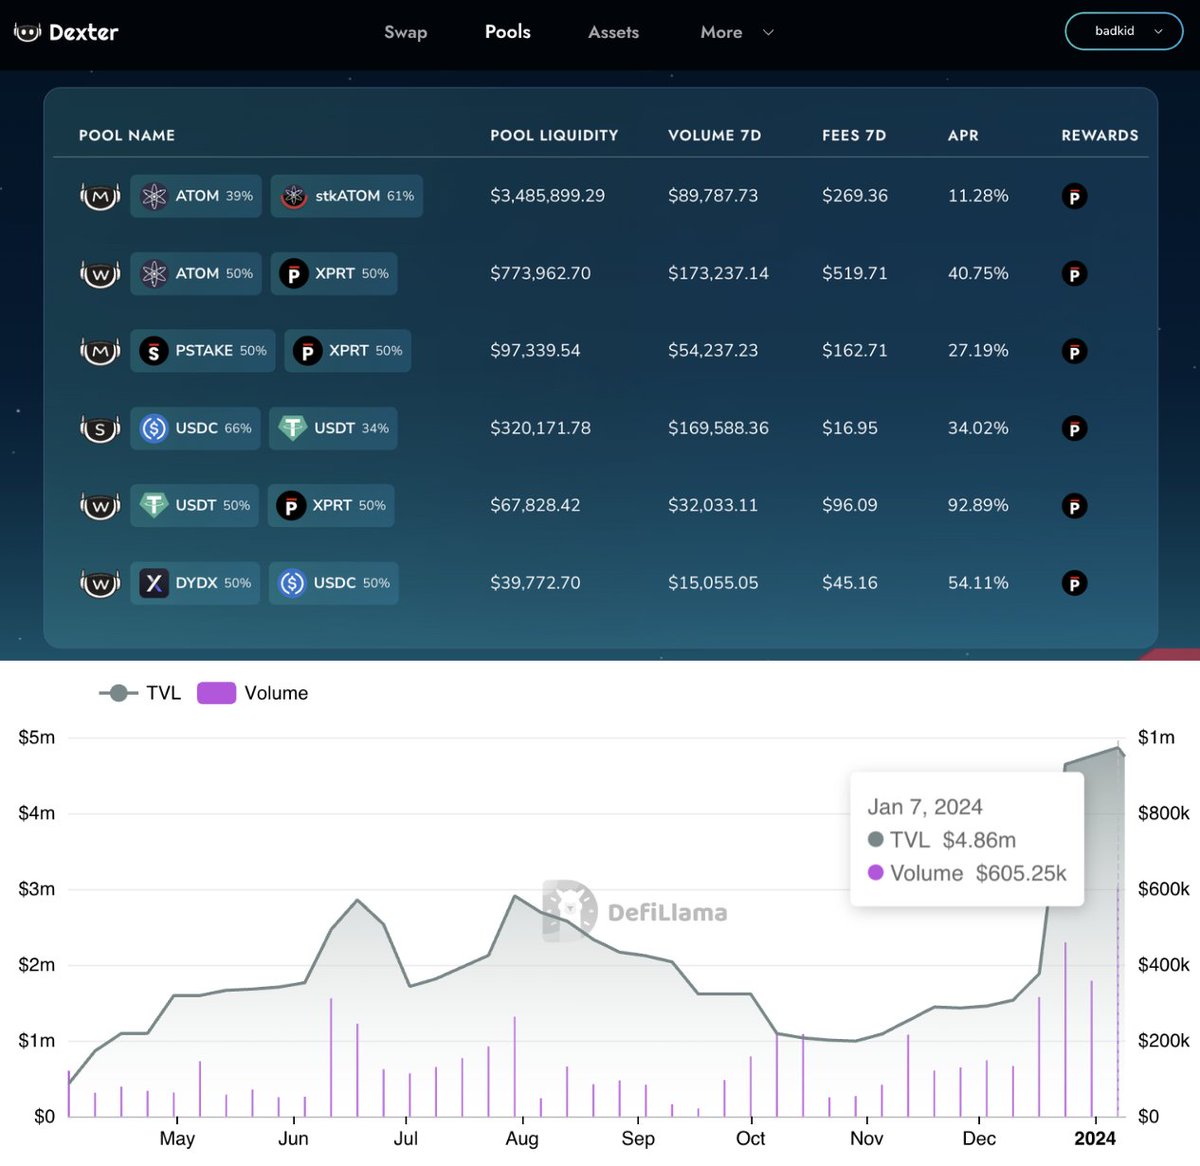Click the pool-type icon on USDC/USDT row
The width and height of the screenshot is (1200, 1166).
coord(100,428)
